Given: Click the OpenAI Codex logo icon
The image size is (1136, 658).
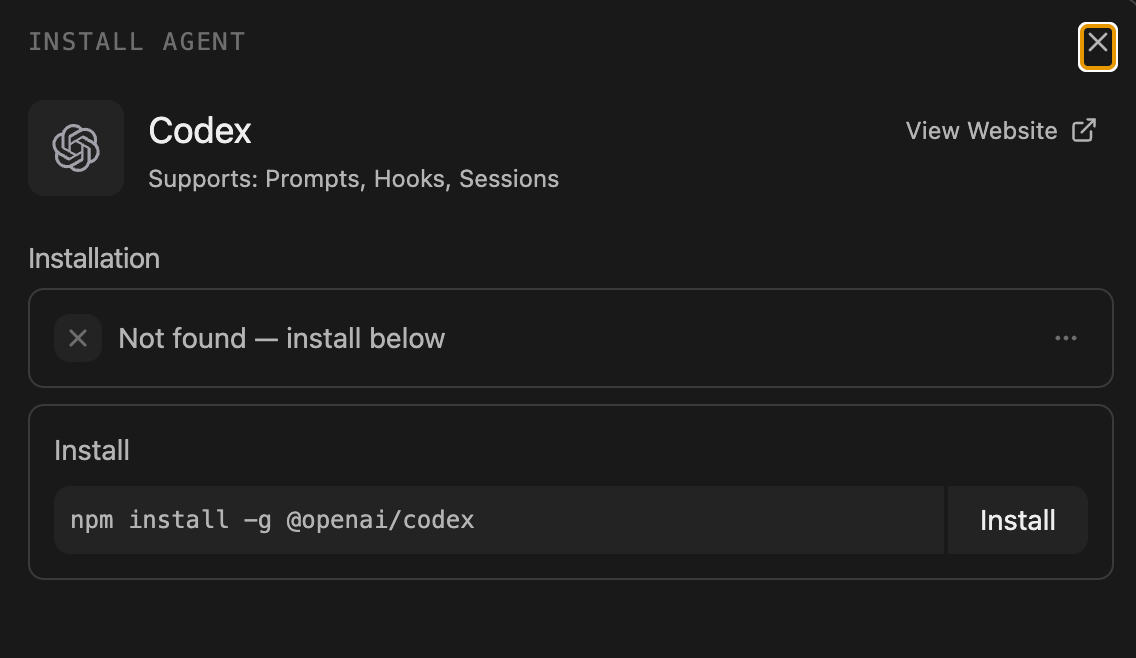Looking at the screenshot, I should click(x=76, y=148).
